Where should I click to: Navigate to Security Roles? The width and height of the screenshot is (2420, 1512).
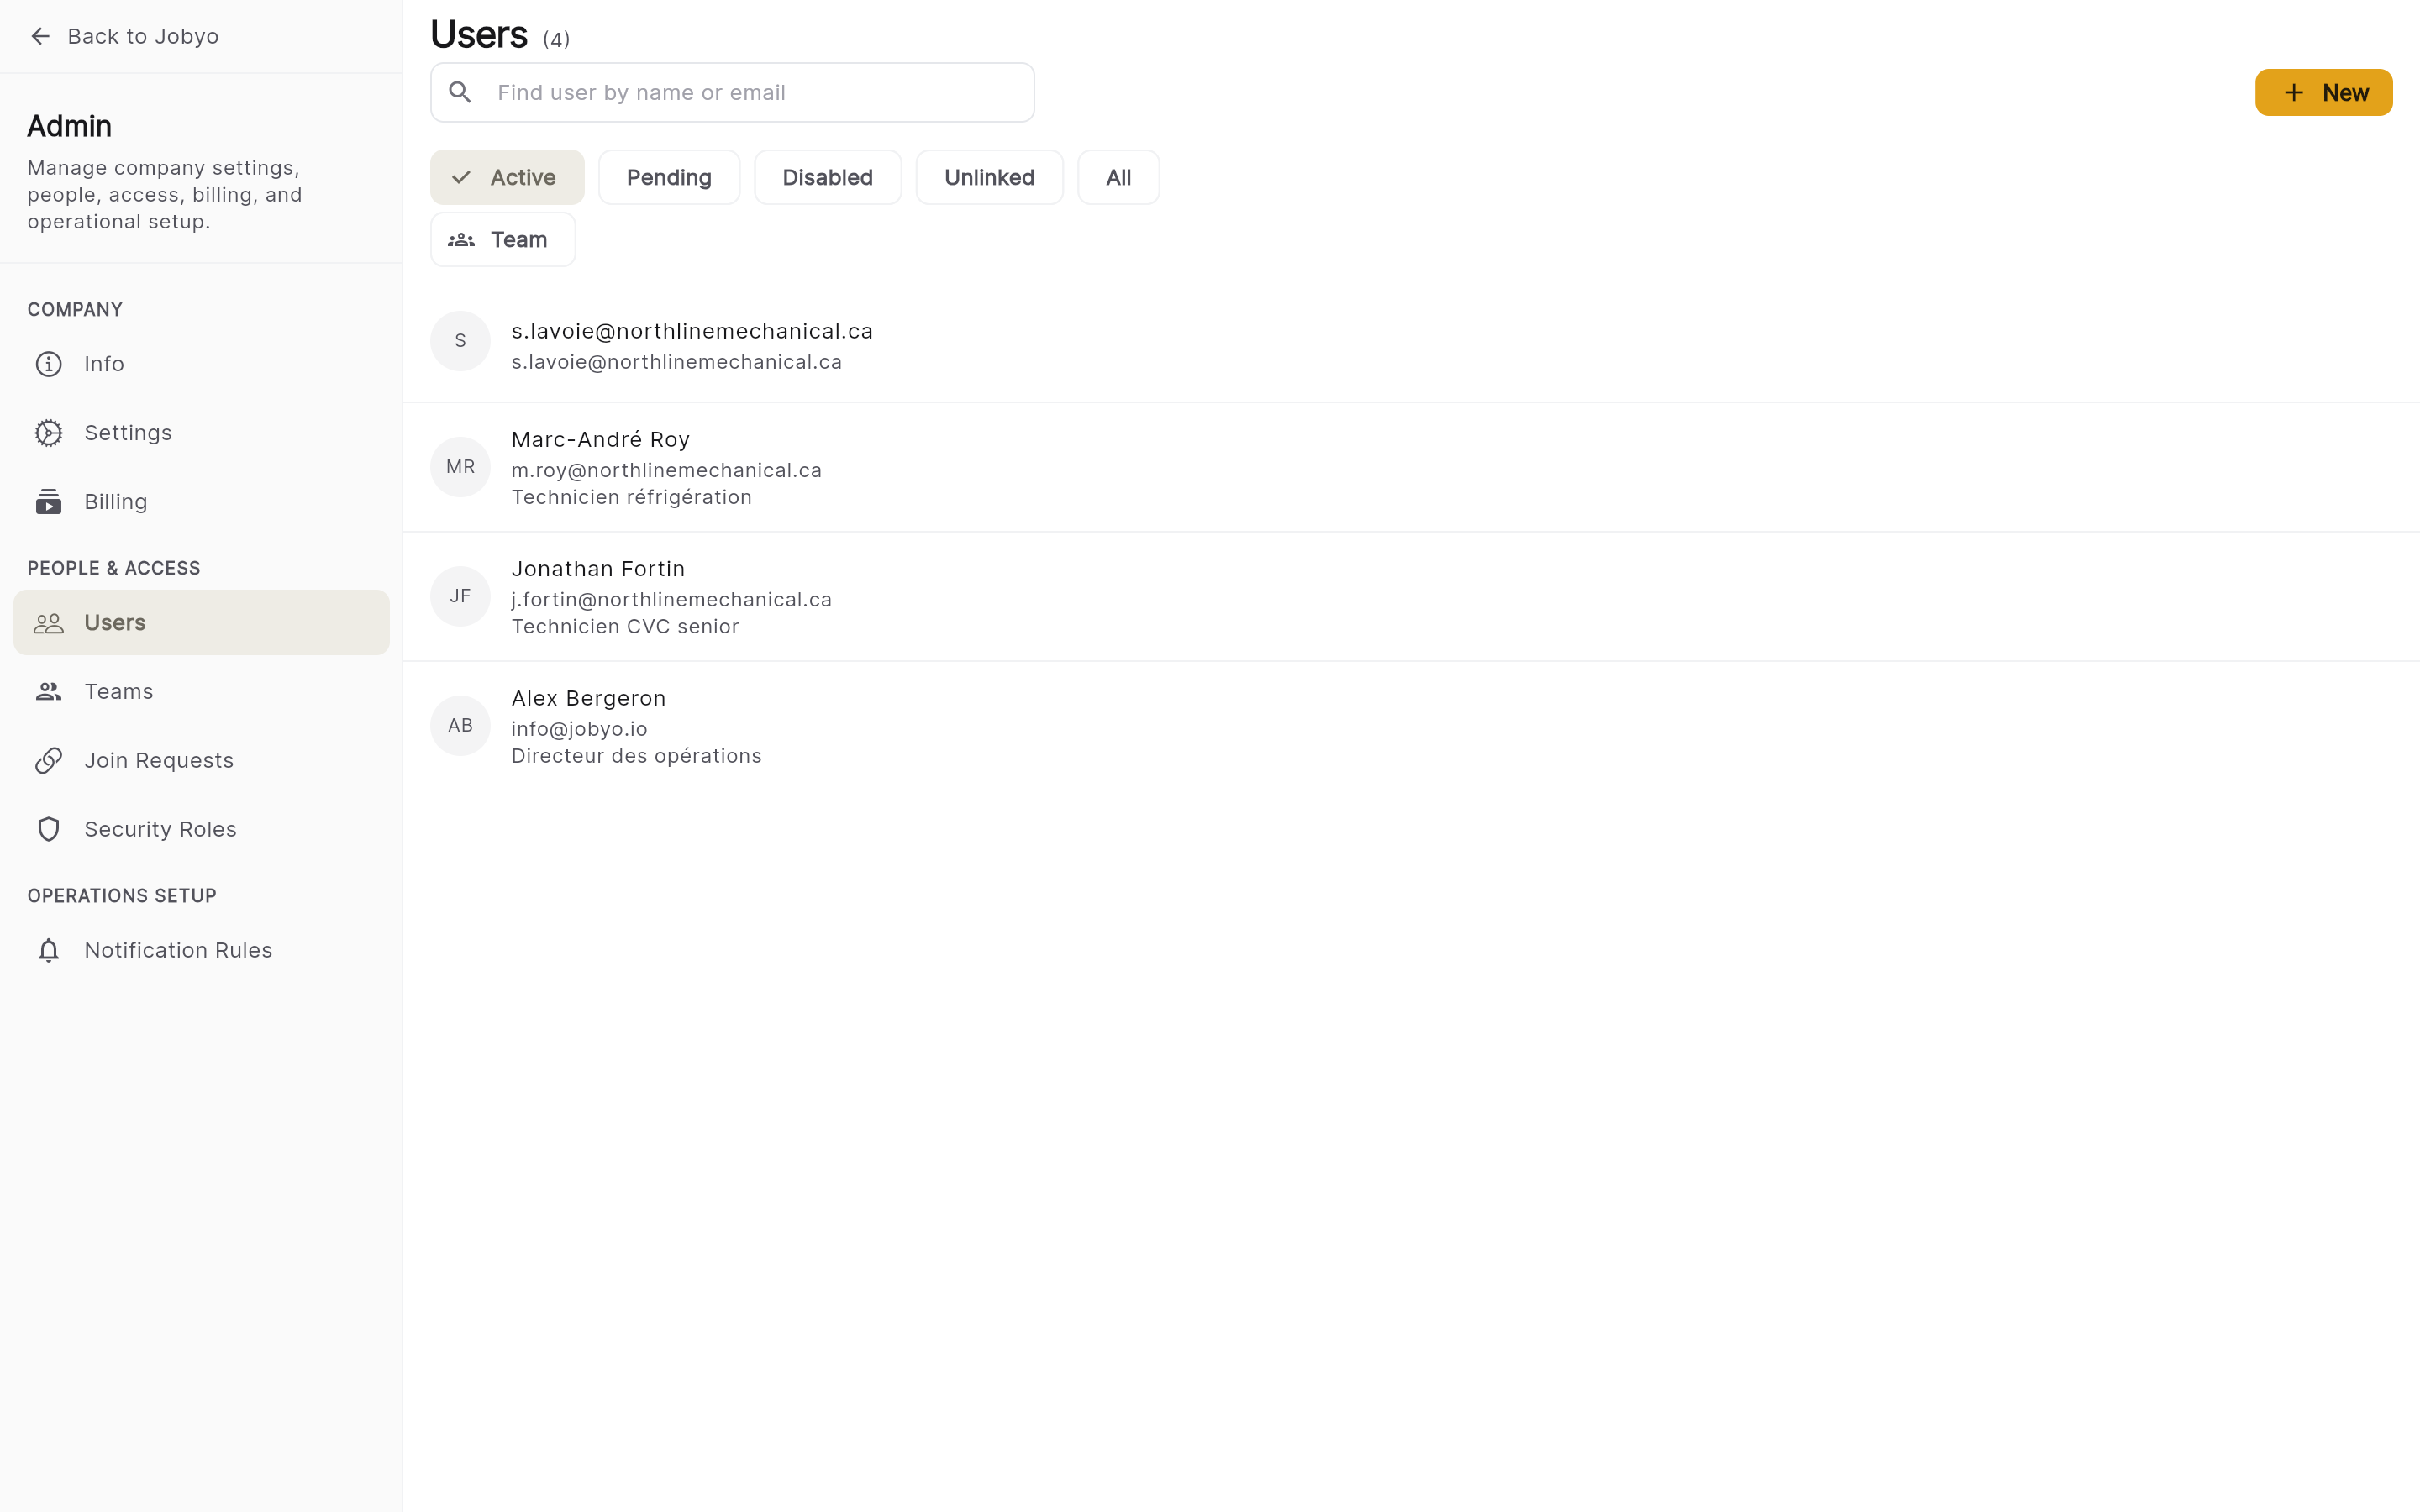tap(201, 830)
